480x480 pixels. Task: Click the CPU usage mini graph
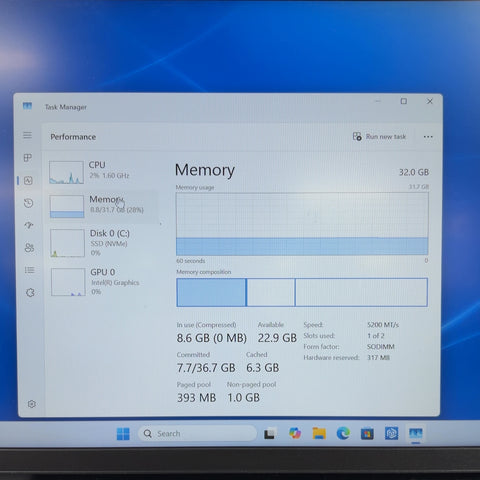[x=66, y=172]
